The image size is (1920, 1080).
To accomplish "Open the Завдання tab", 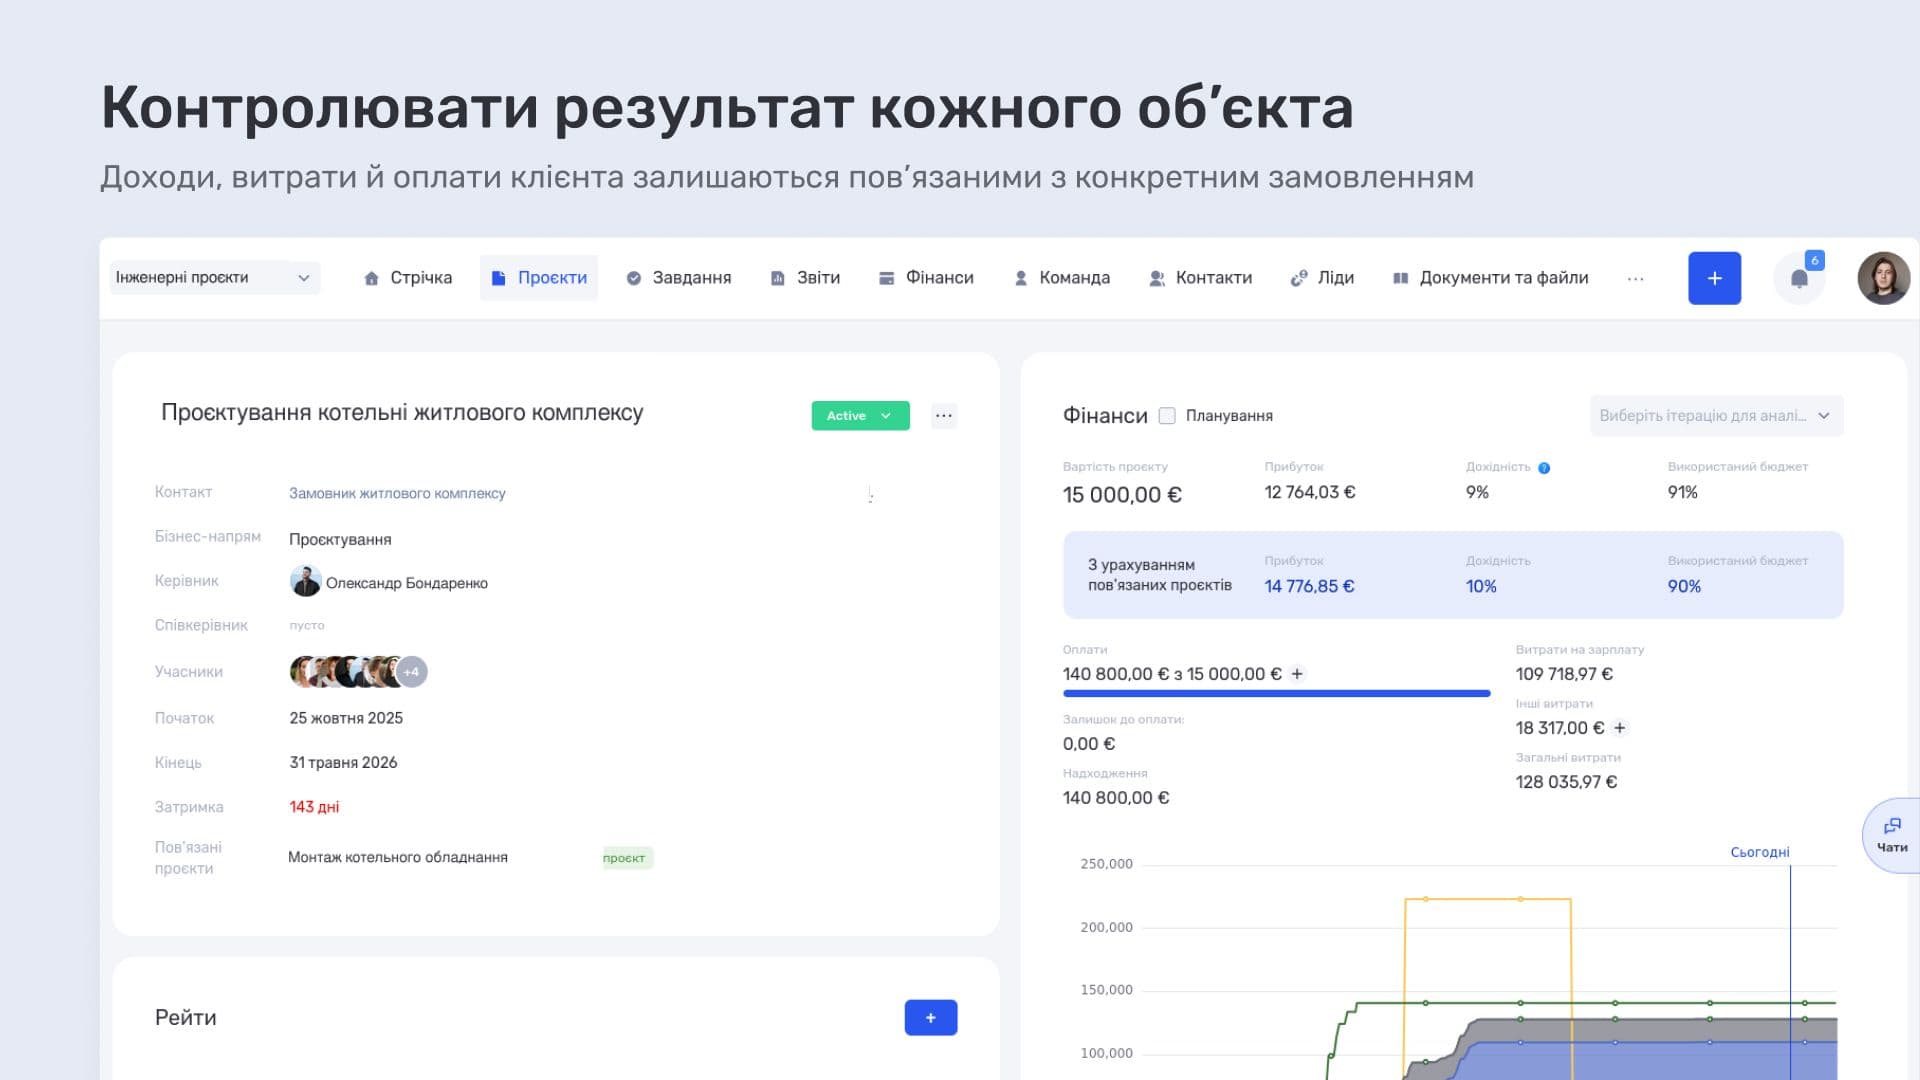I will click(x=679, y=278).
